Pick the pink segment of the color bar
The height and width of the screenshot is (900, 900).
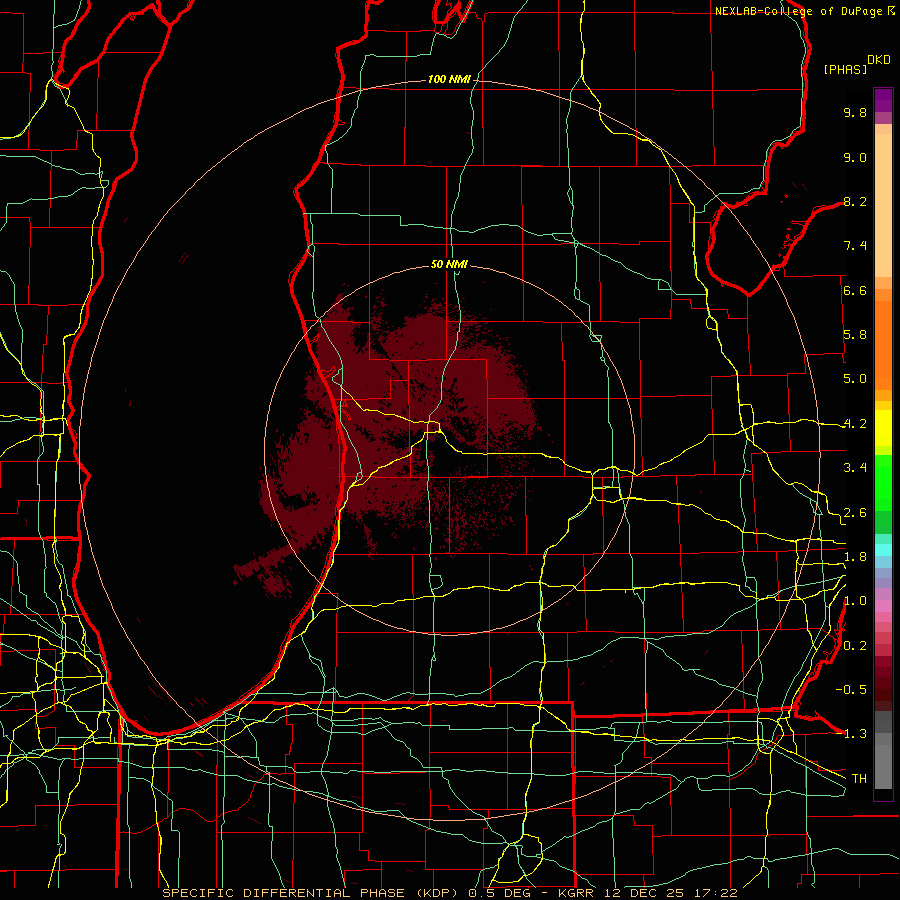click(883, 606)
